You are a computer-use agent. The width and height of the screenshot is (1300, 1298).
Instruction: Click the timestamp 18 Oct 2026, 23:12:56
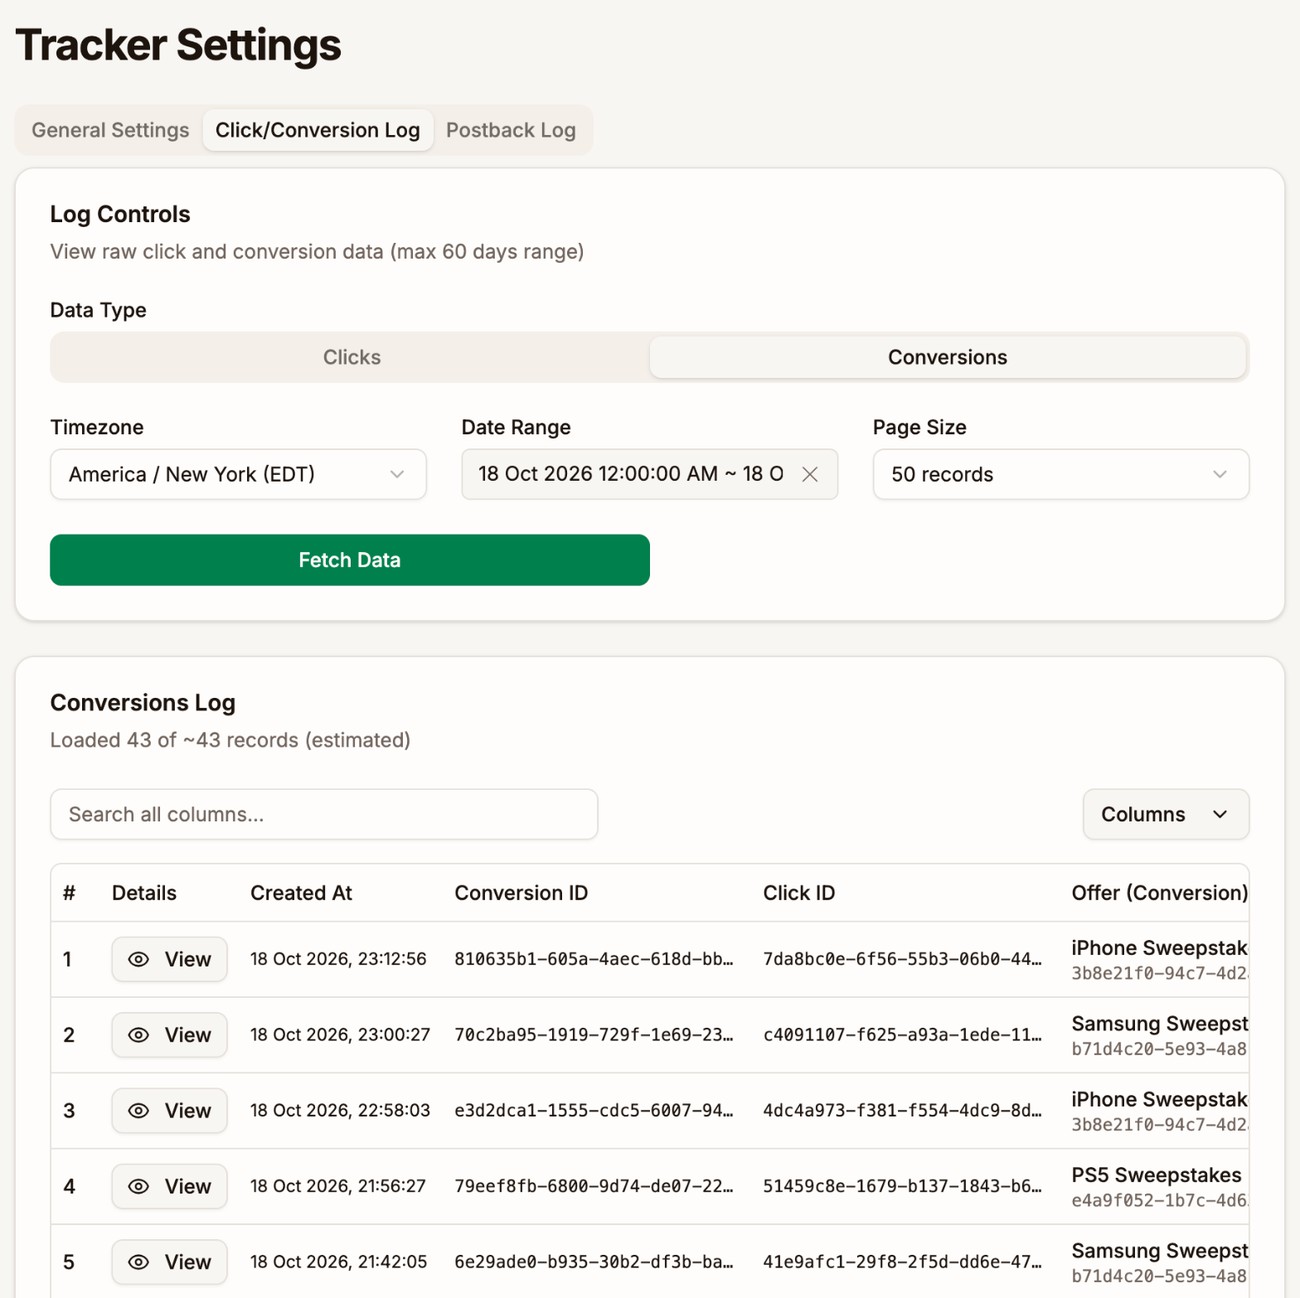point(338,959)
